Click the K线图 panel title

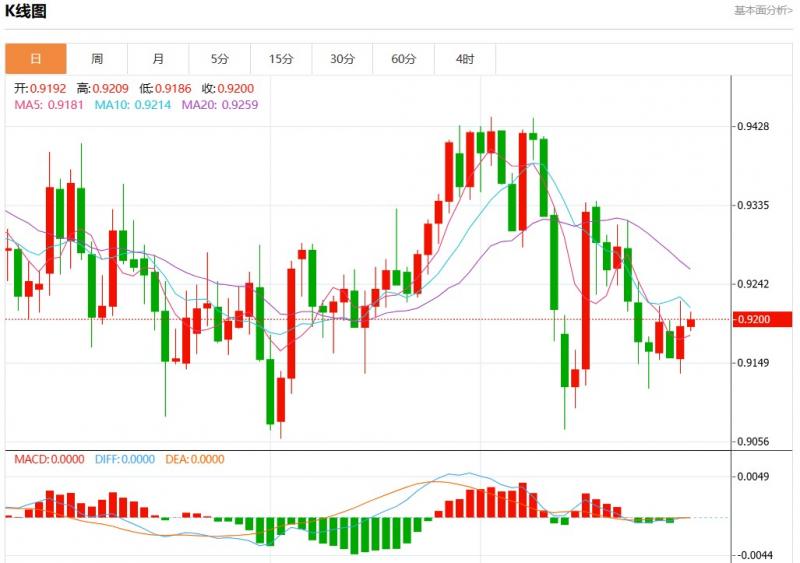click(x=26, y=11)
